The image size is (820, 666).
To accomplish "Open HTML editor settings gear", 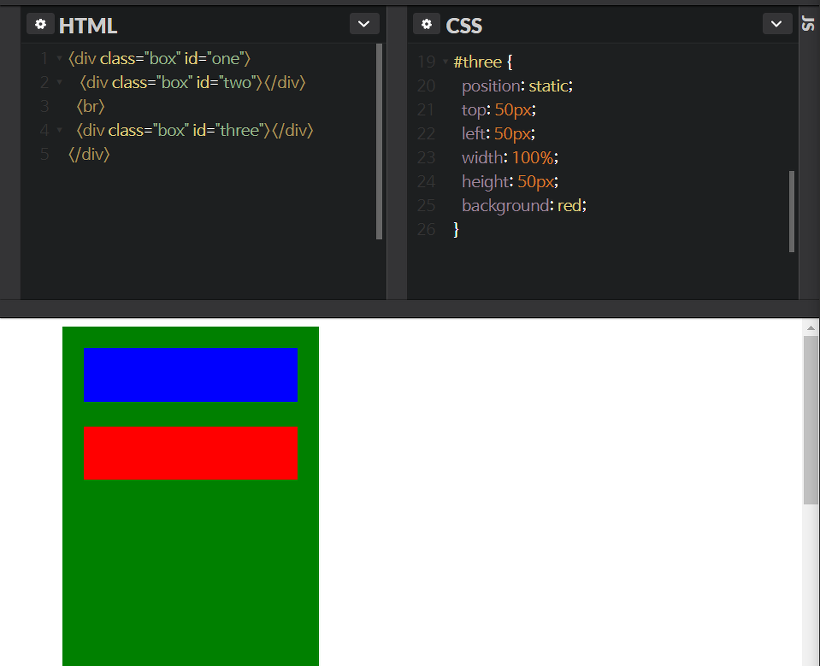I will [x=40, y=24].
